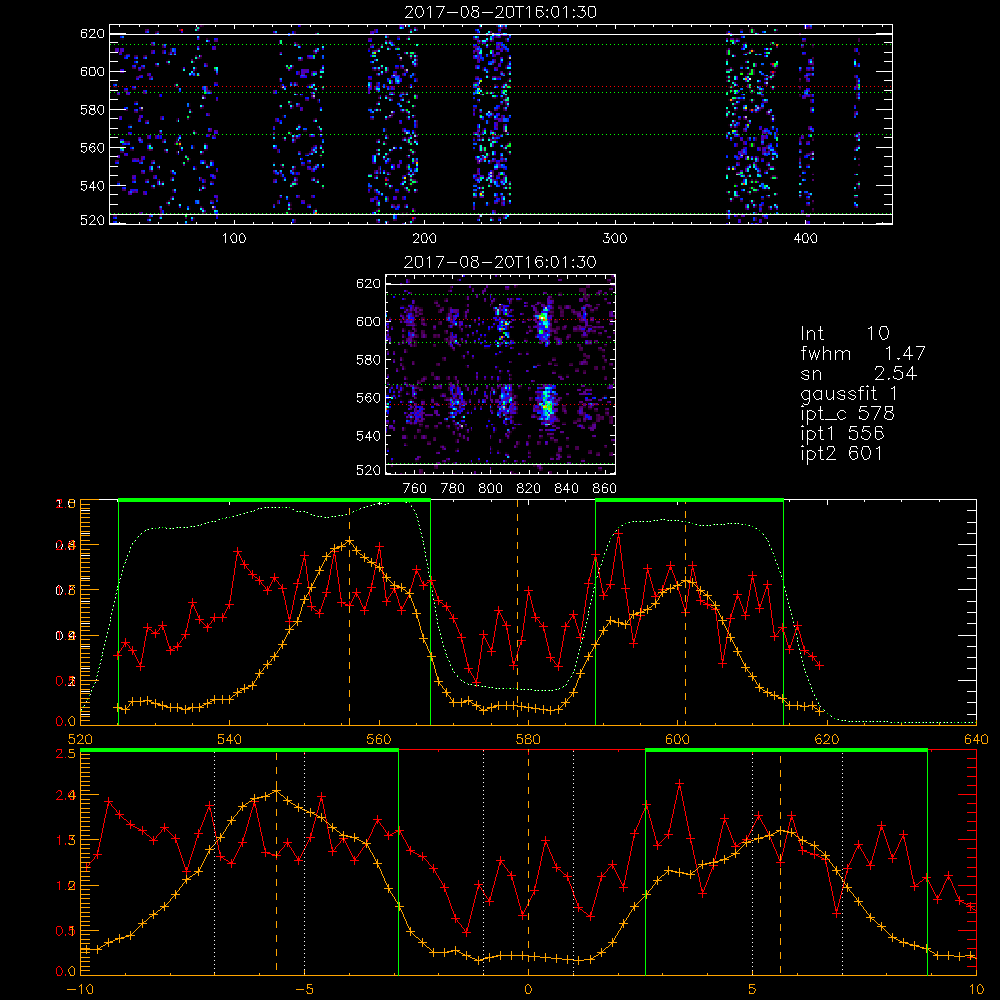1000x1000 pixels.
Task: Click x-axis label 580 on profile plot
Action: pyautogui.click(x=528, y=740)
